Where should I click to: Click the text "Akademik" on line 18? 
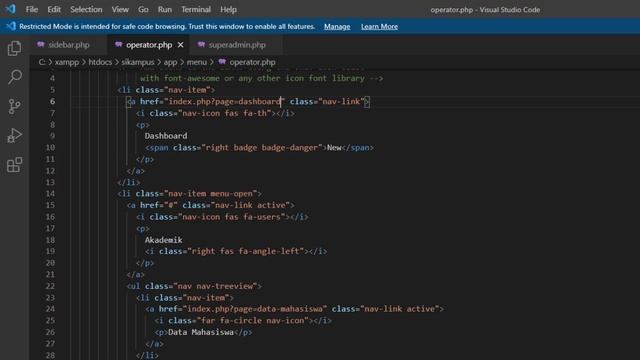click(x=163, y=240)
